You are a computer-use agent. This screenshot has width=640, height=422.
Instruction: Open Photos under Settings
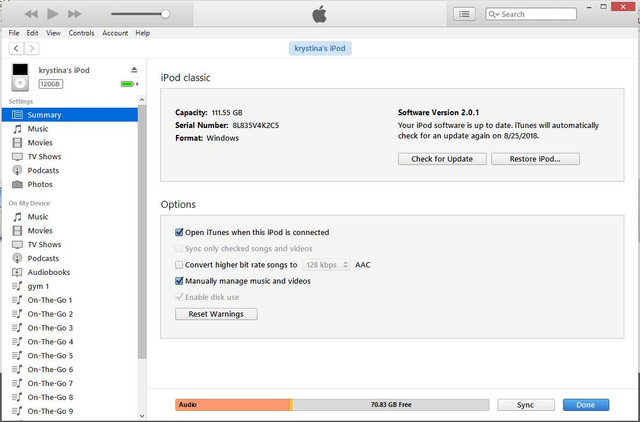pyautogui.click(x=70, y=184)
